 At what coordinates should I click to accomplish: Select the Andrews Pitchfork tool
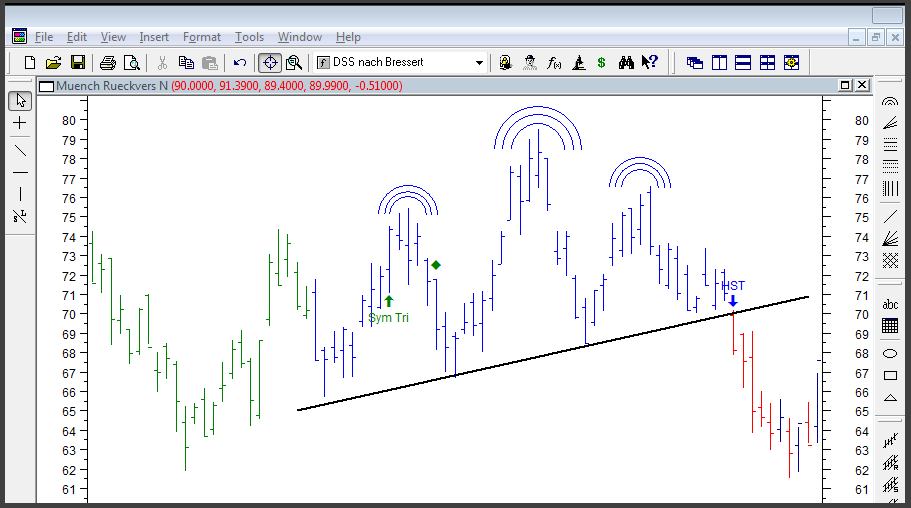point(890,441)
